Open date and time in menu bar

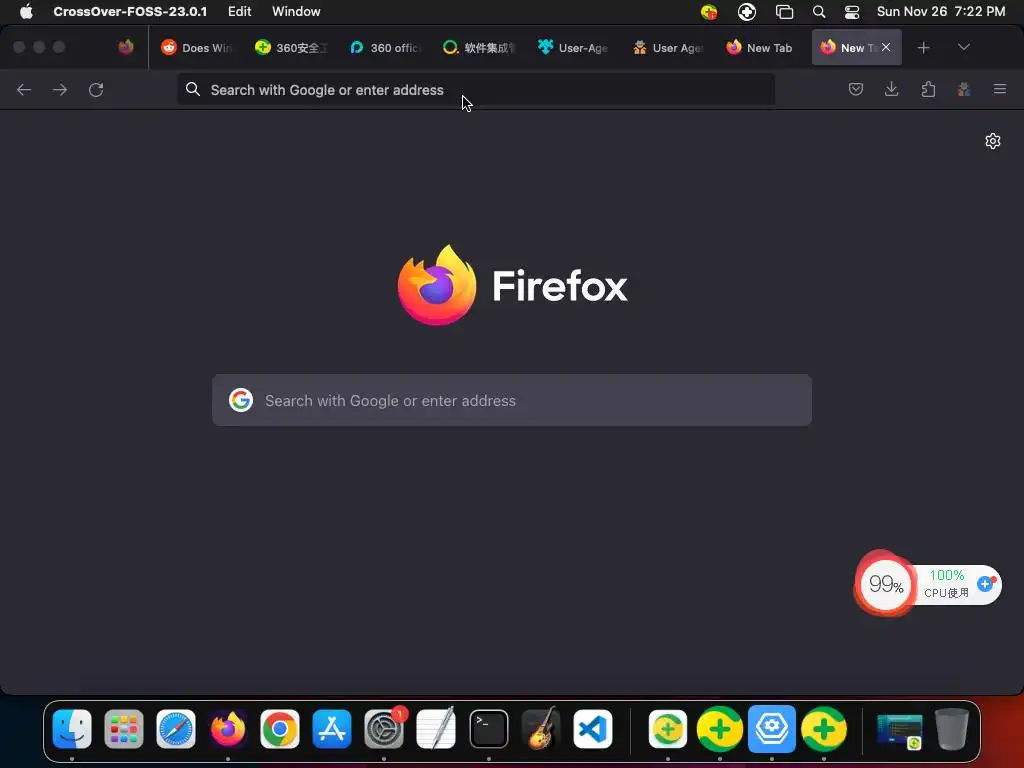[x=941, y=11]
